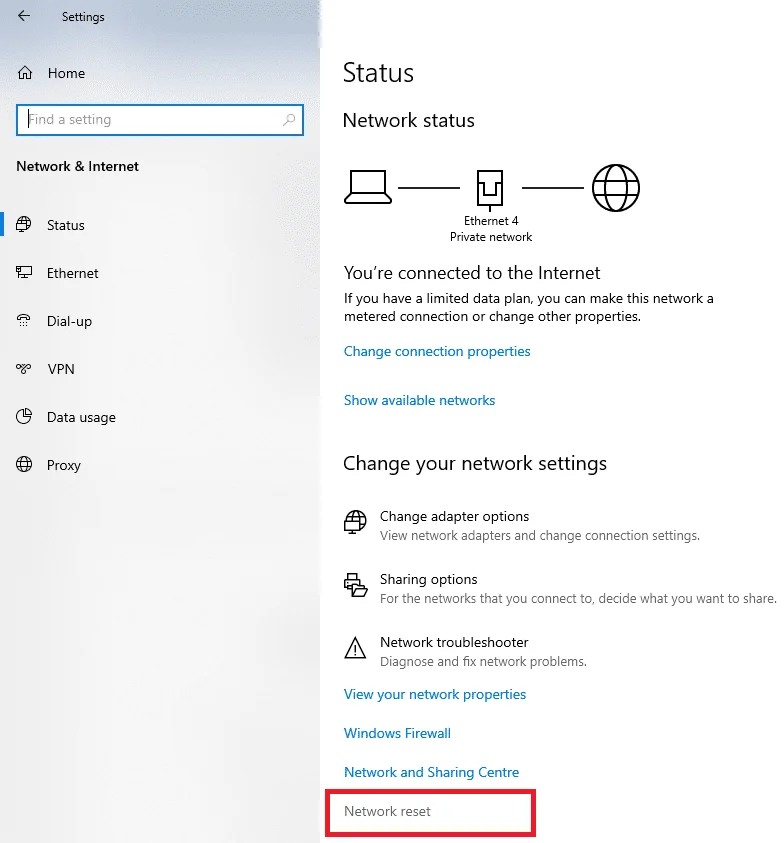Click the back arrow in Settings header
The height and width of the screenshot is (843, 784).
(24, 16)
